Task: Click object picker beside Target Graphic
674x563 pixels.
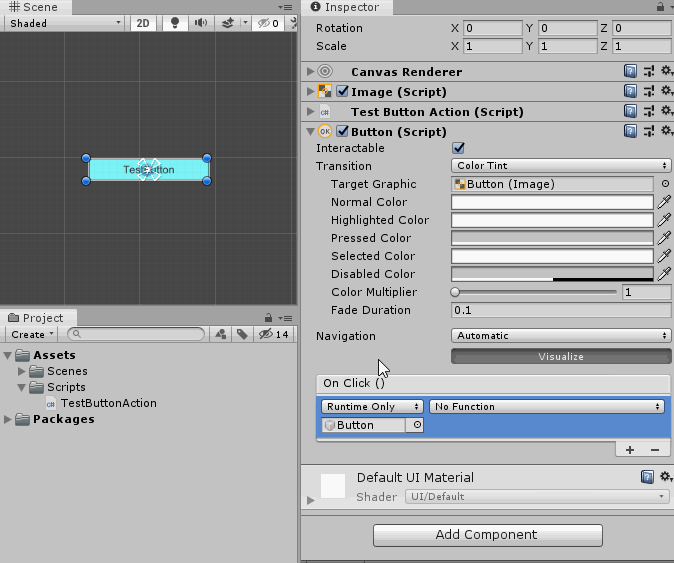Action: tap(665, 184)
